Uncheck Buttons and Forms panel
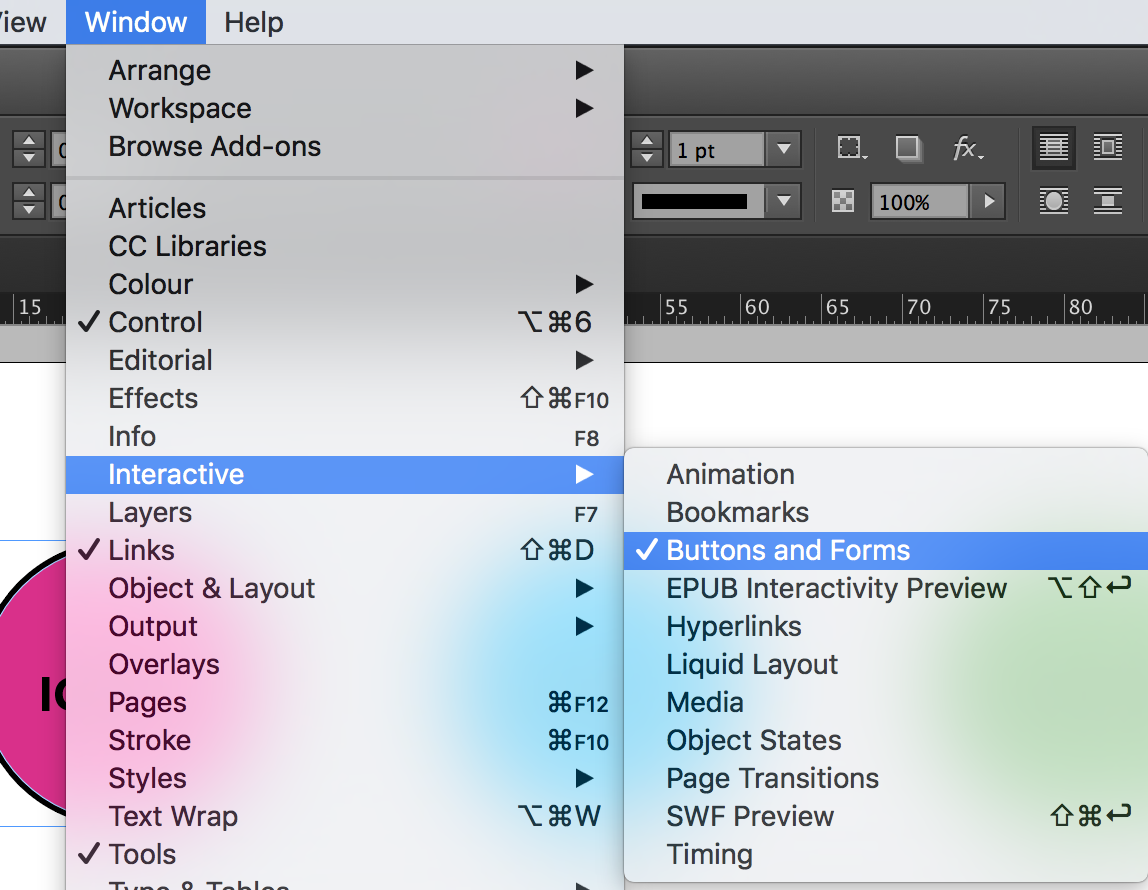 (788, 550)
